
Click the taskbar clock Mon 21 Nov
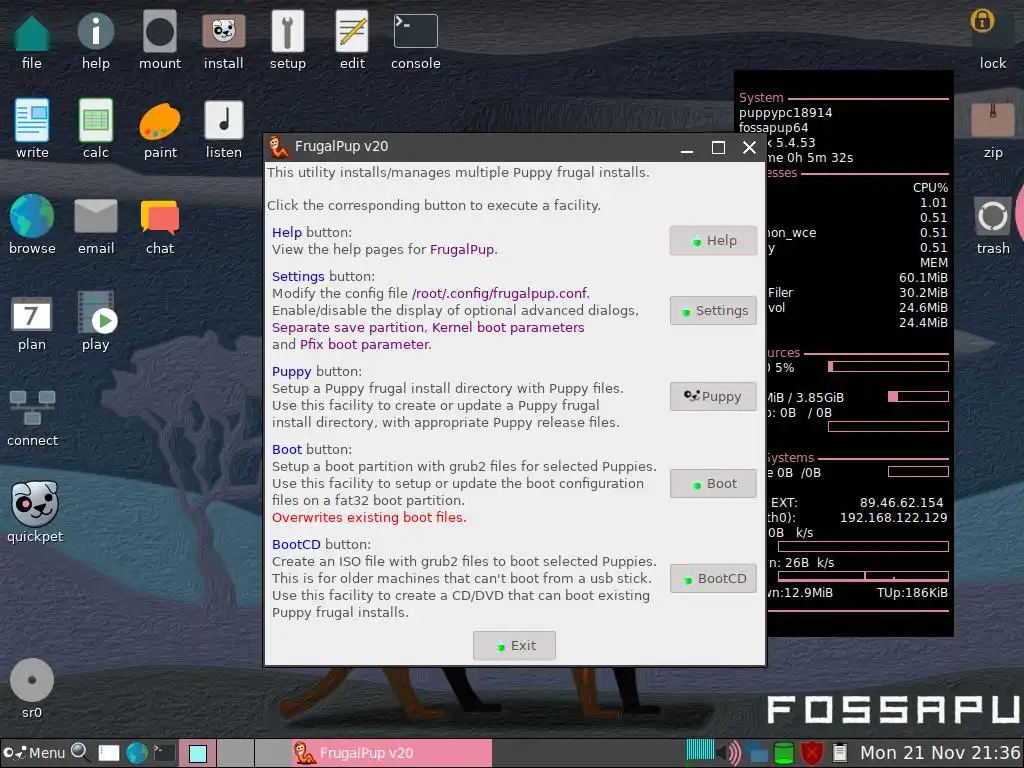click(940, 753)
